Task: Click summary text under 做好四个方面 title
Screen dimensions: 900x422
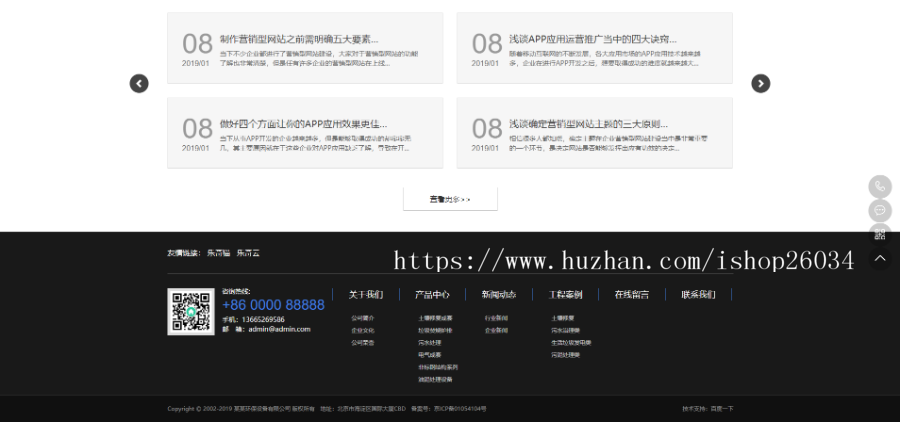Action: (x=315, y=144)
